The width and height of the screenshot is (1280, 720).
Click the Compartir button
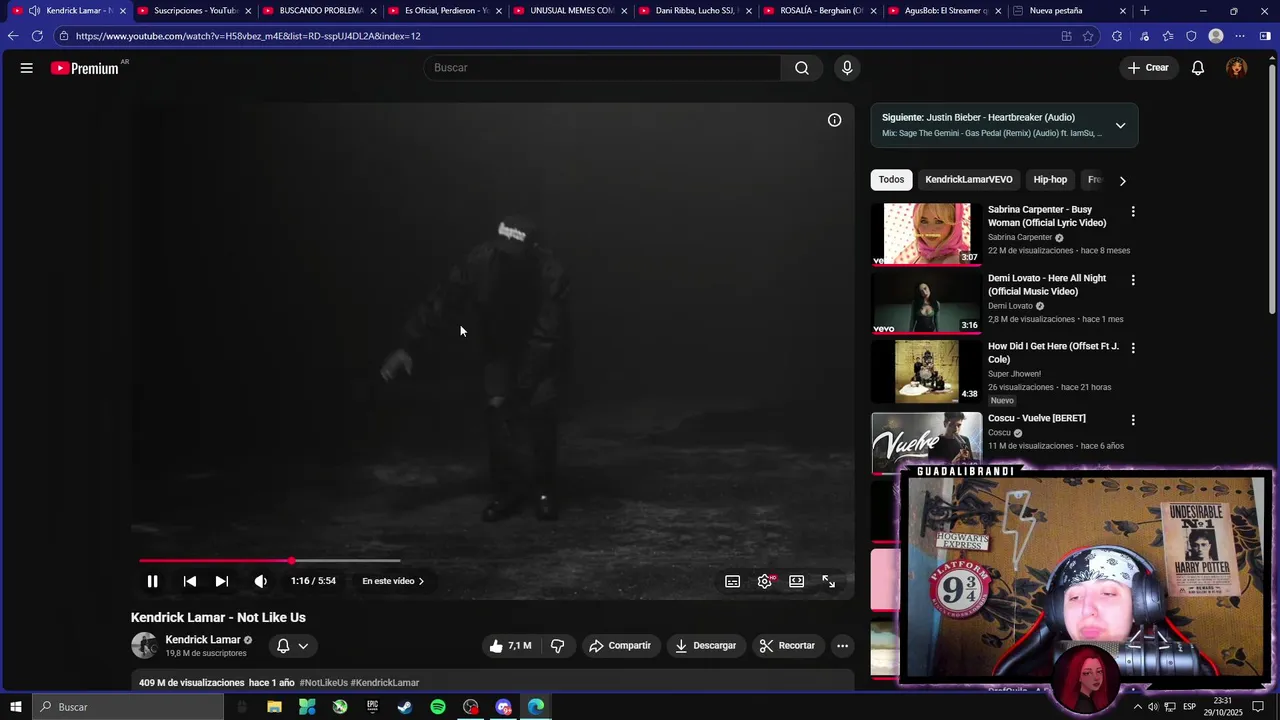(x=620, y=646)
